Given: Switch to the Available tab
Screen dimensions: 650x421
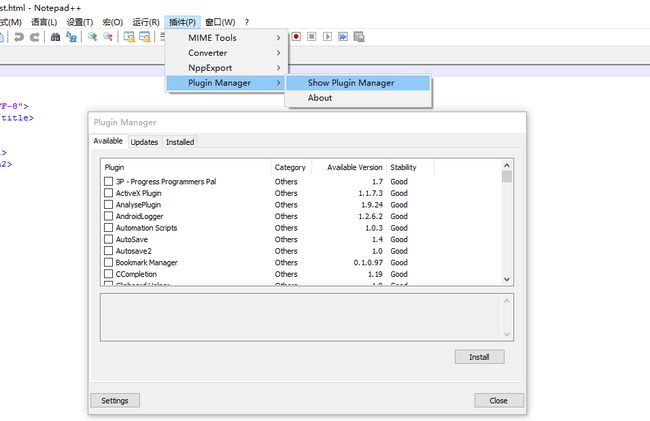Looking at the screenshot, I should (x=108, y=141).
